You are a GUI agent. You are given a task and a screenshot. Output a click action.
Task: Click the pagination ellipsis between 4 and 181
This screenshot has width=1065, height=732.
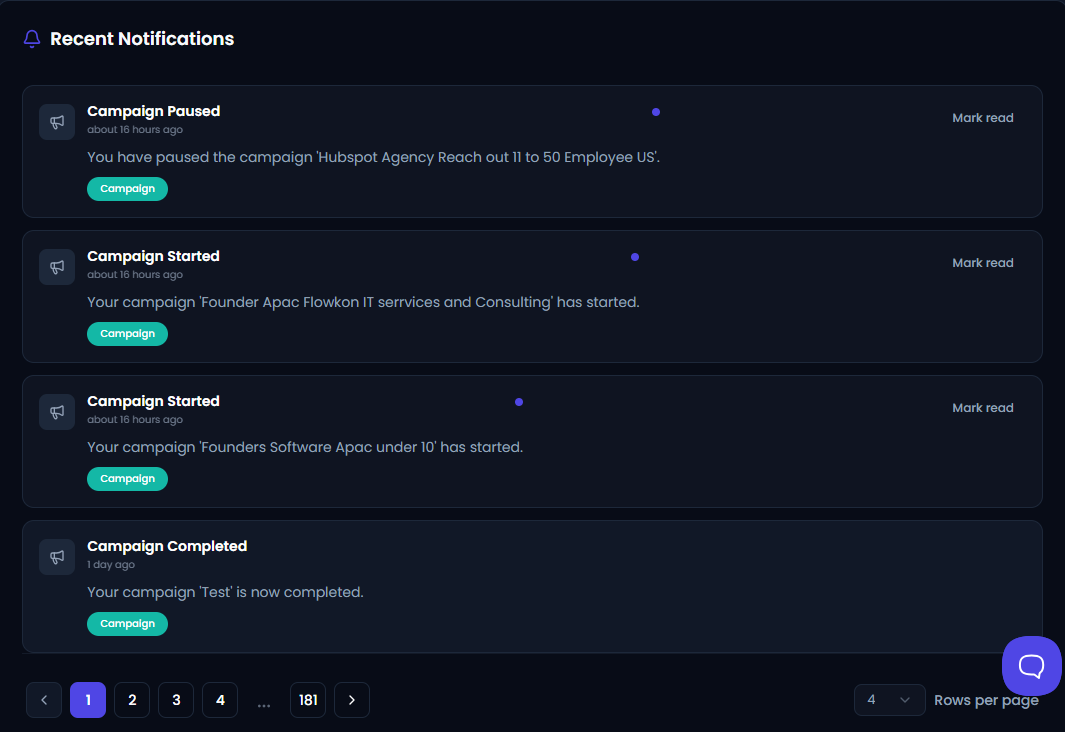[264, 703]
